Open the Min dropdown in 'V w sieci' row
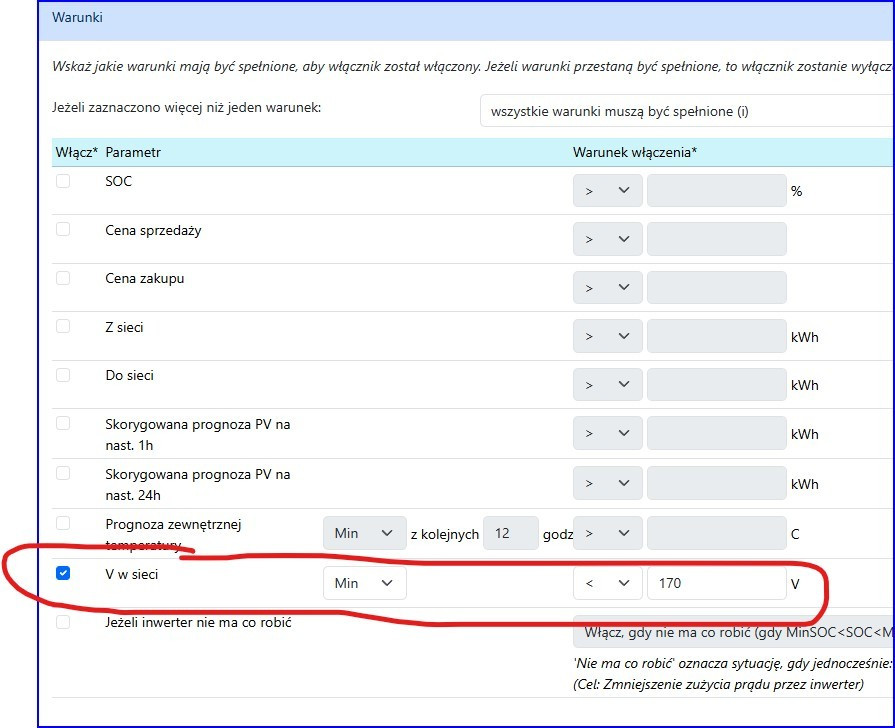The width and height of the screenshot is (895, 728). click(x=364, y=583)
